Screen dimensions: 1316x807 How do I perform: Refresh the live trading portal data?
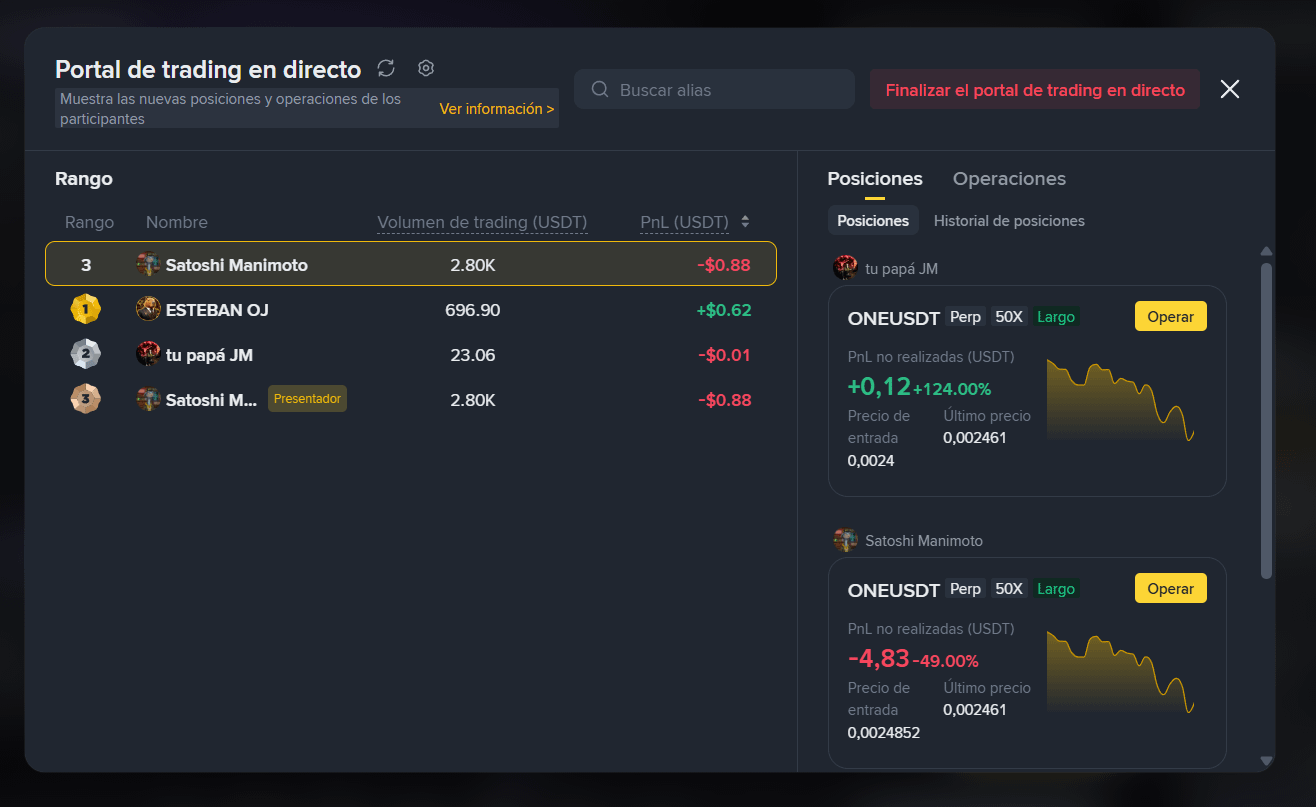click(x=386, y=68)
